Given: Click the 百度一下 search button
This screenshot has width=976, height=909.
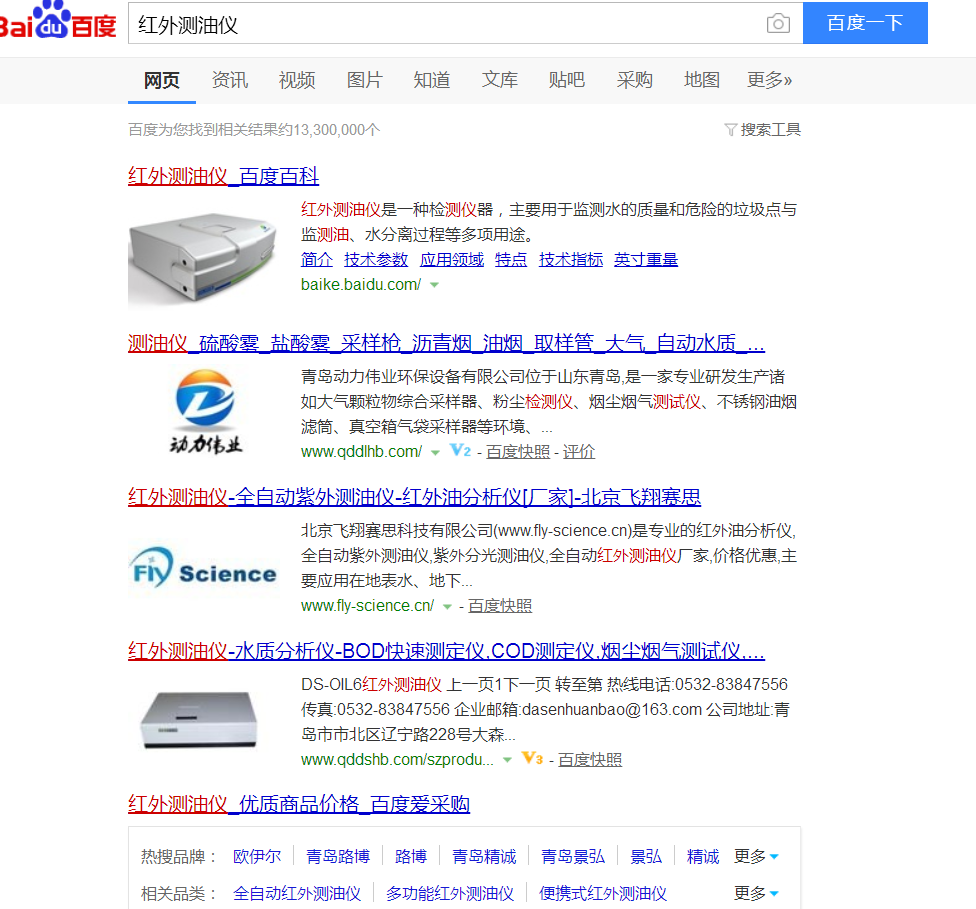Looking at the screenshot, I should [x=865, y=23].
